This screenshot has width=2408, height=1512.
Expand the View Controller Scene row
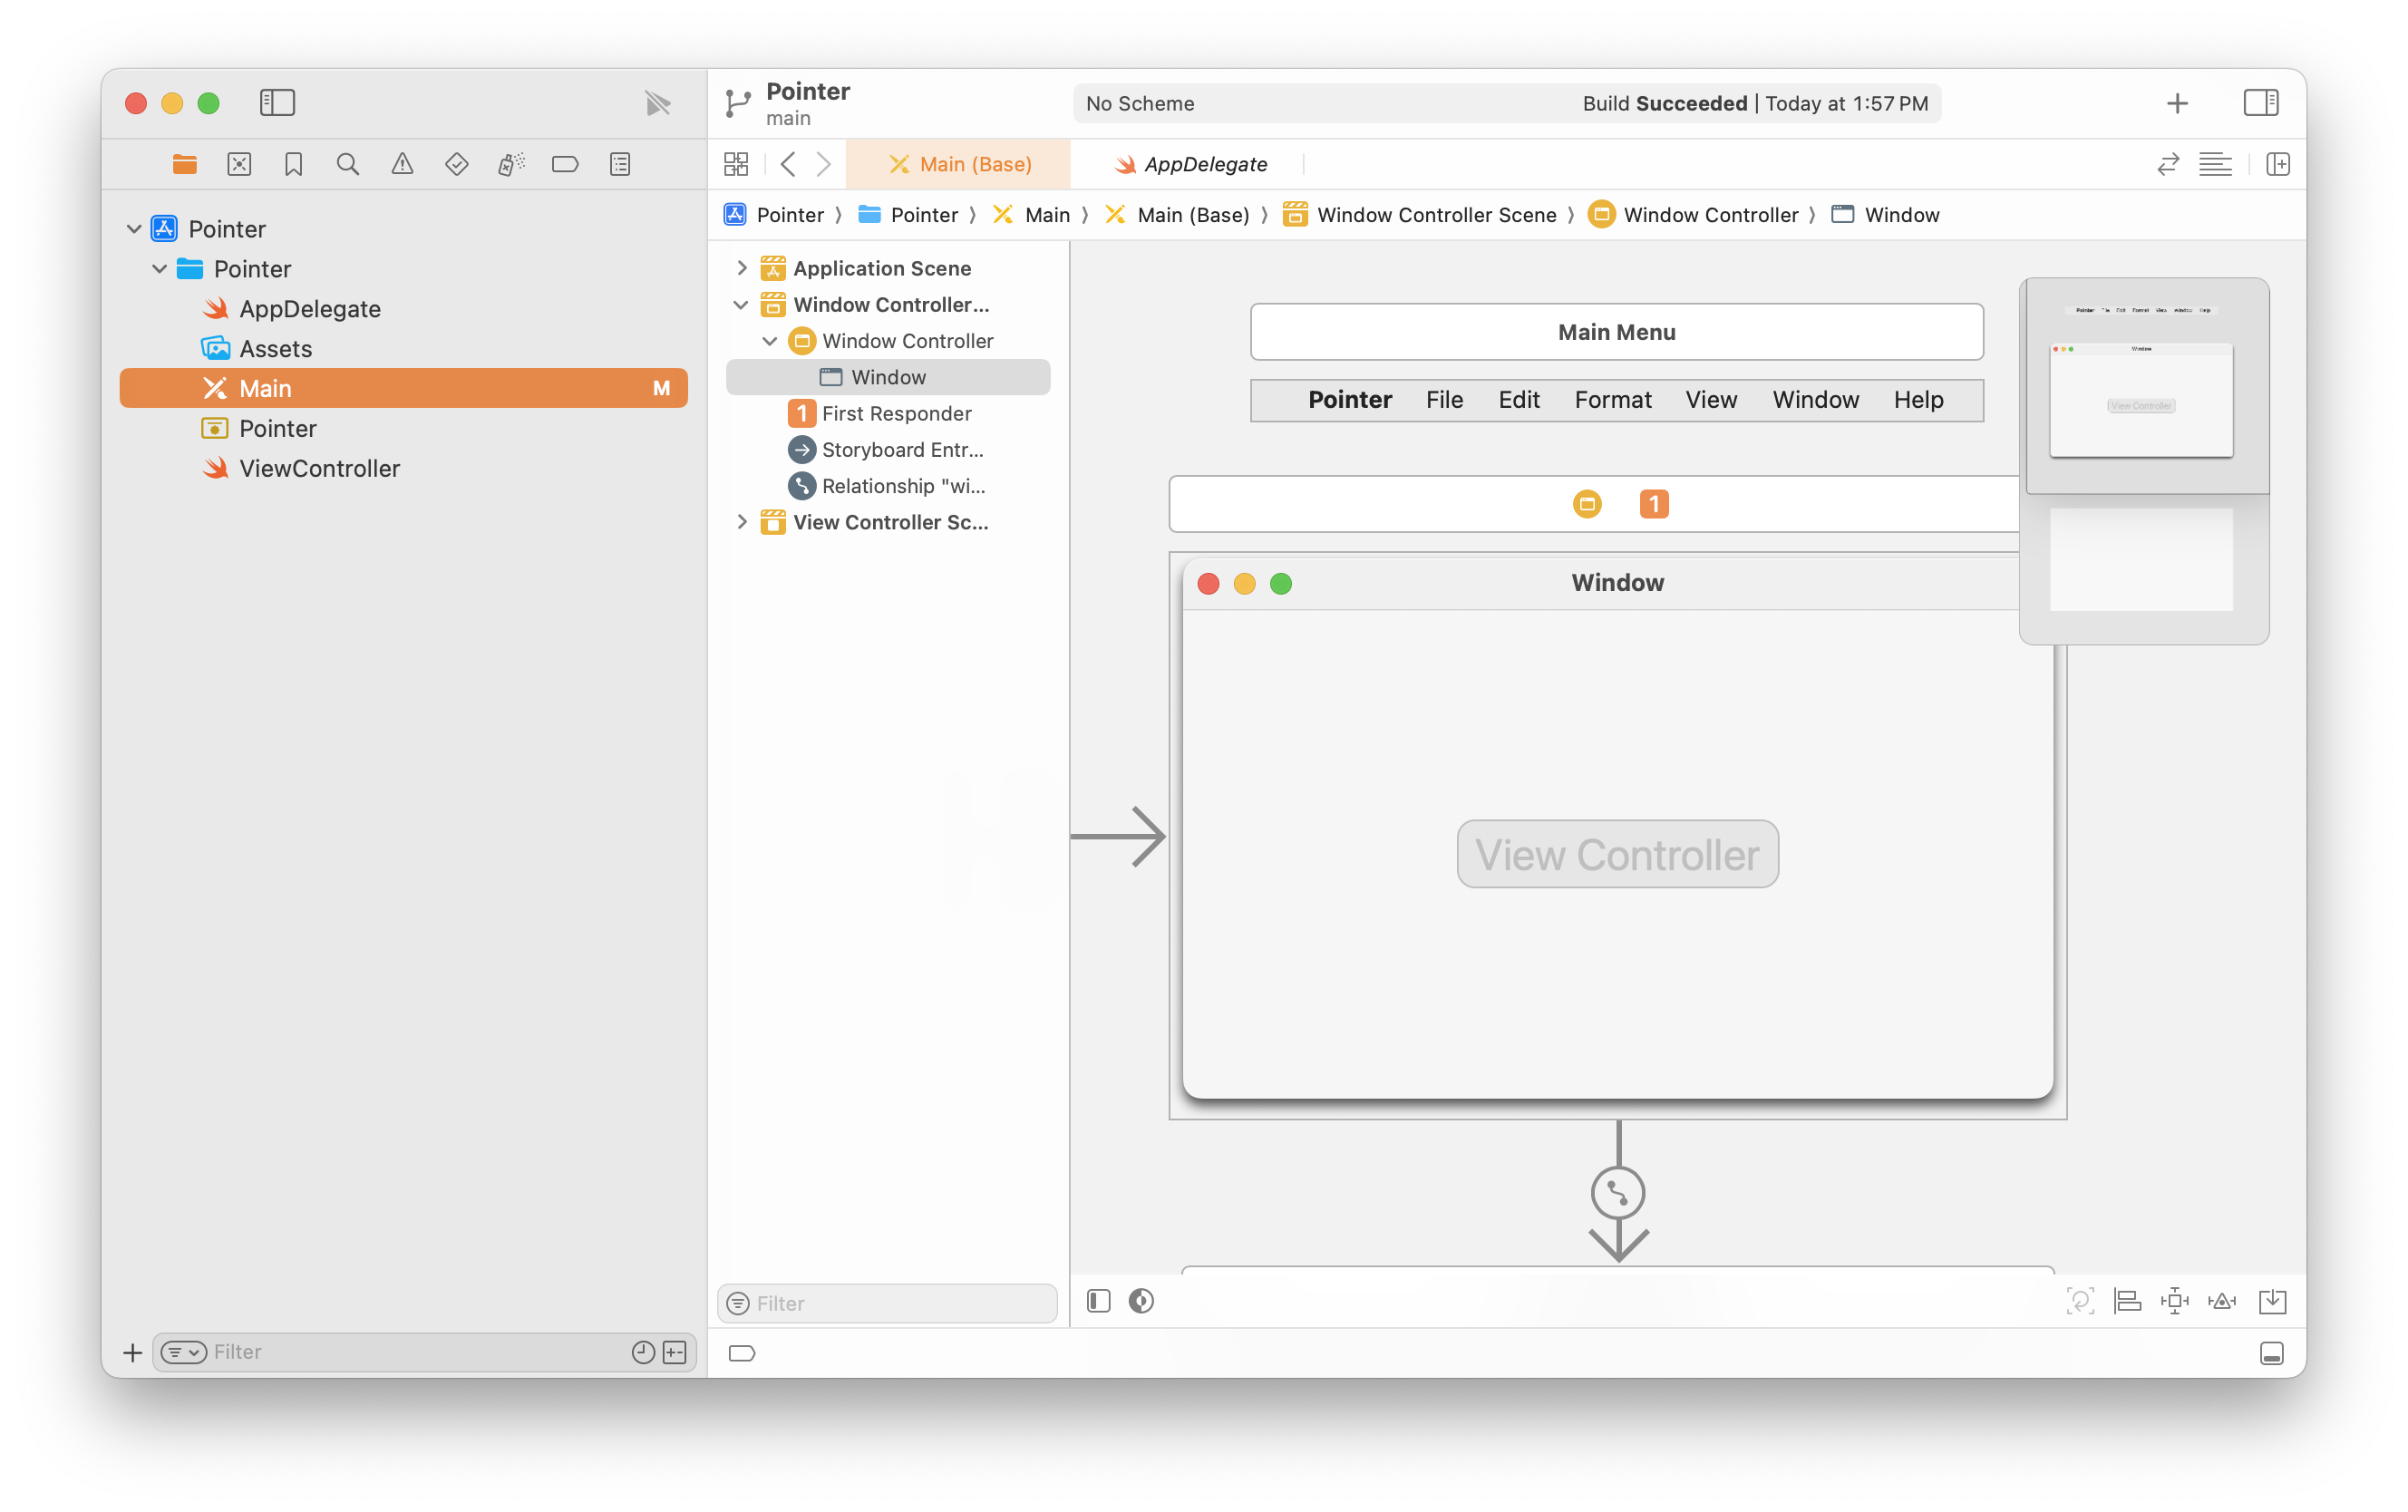pyautogui.click(x=742, y=522)
